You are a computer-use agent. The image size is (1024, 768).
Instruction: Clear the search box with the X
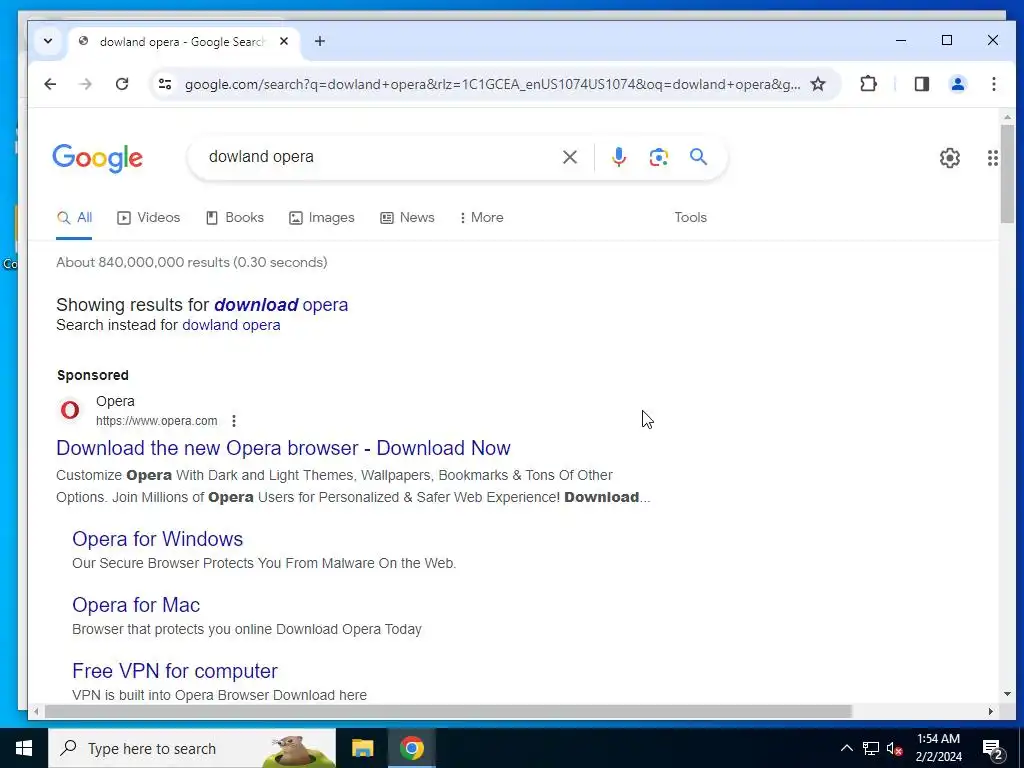569,157
